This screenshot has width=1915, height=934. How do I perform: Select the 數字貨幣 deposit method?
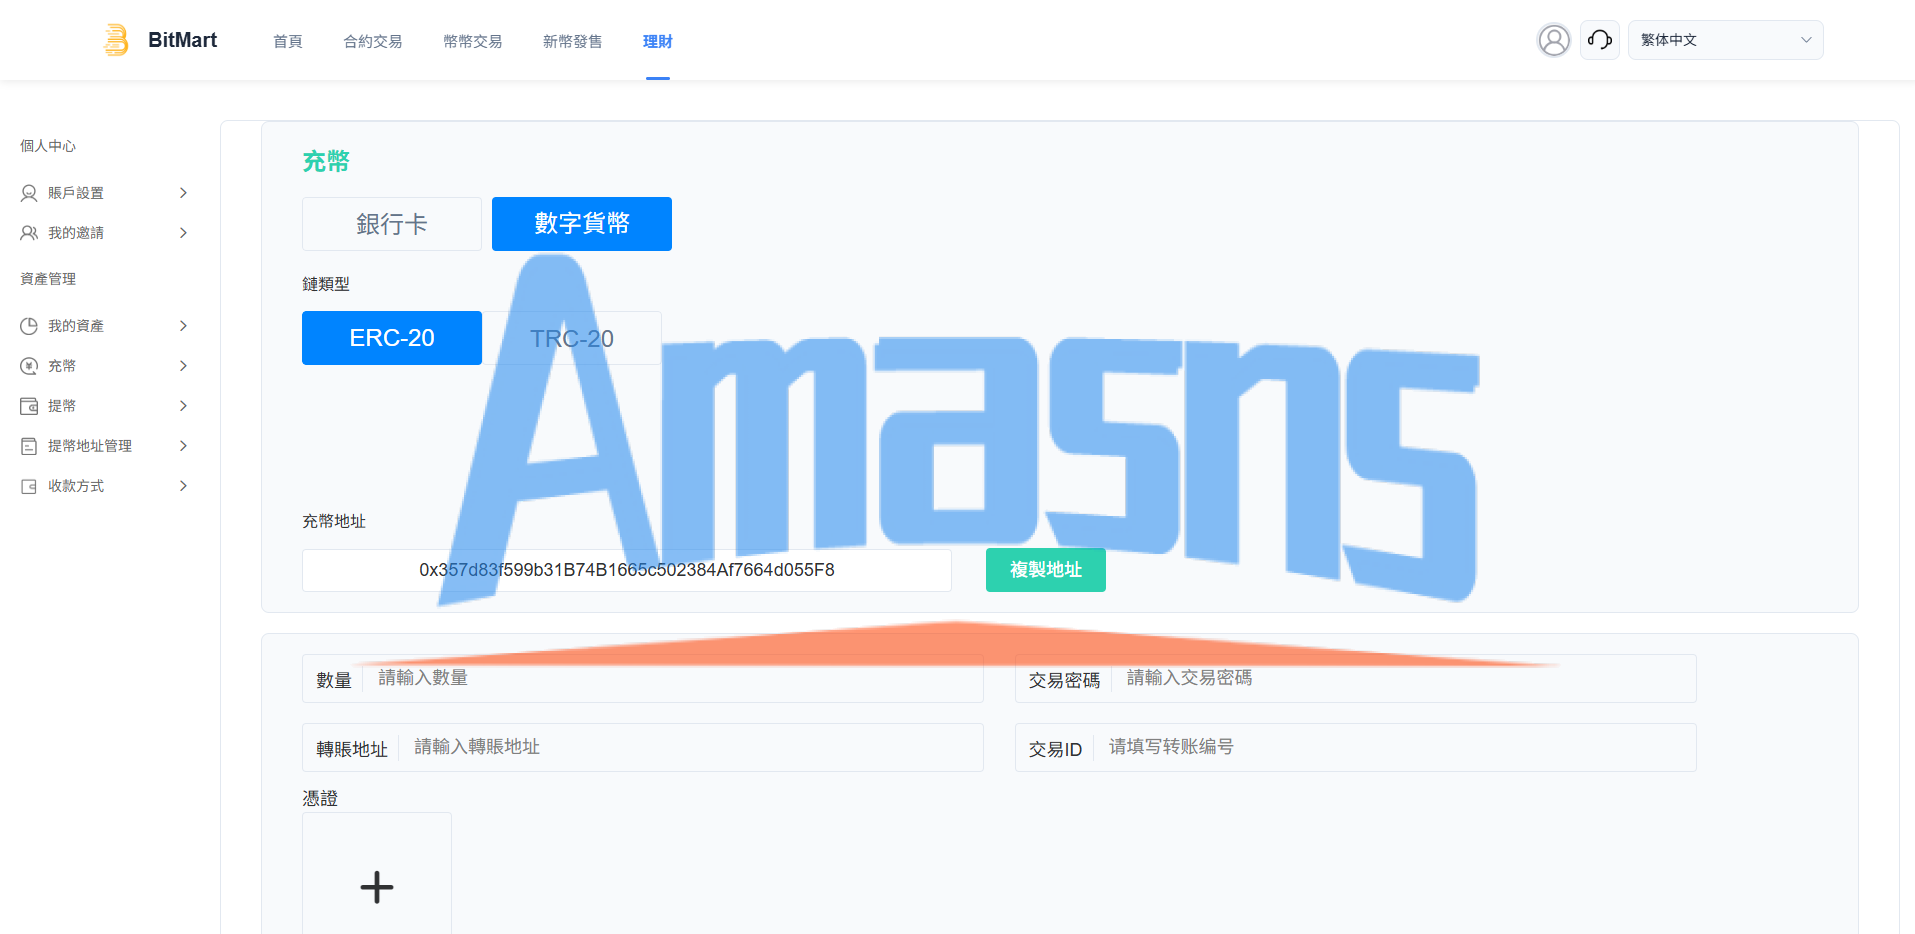(582, 224)
